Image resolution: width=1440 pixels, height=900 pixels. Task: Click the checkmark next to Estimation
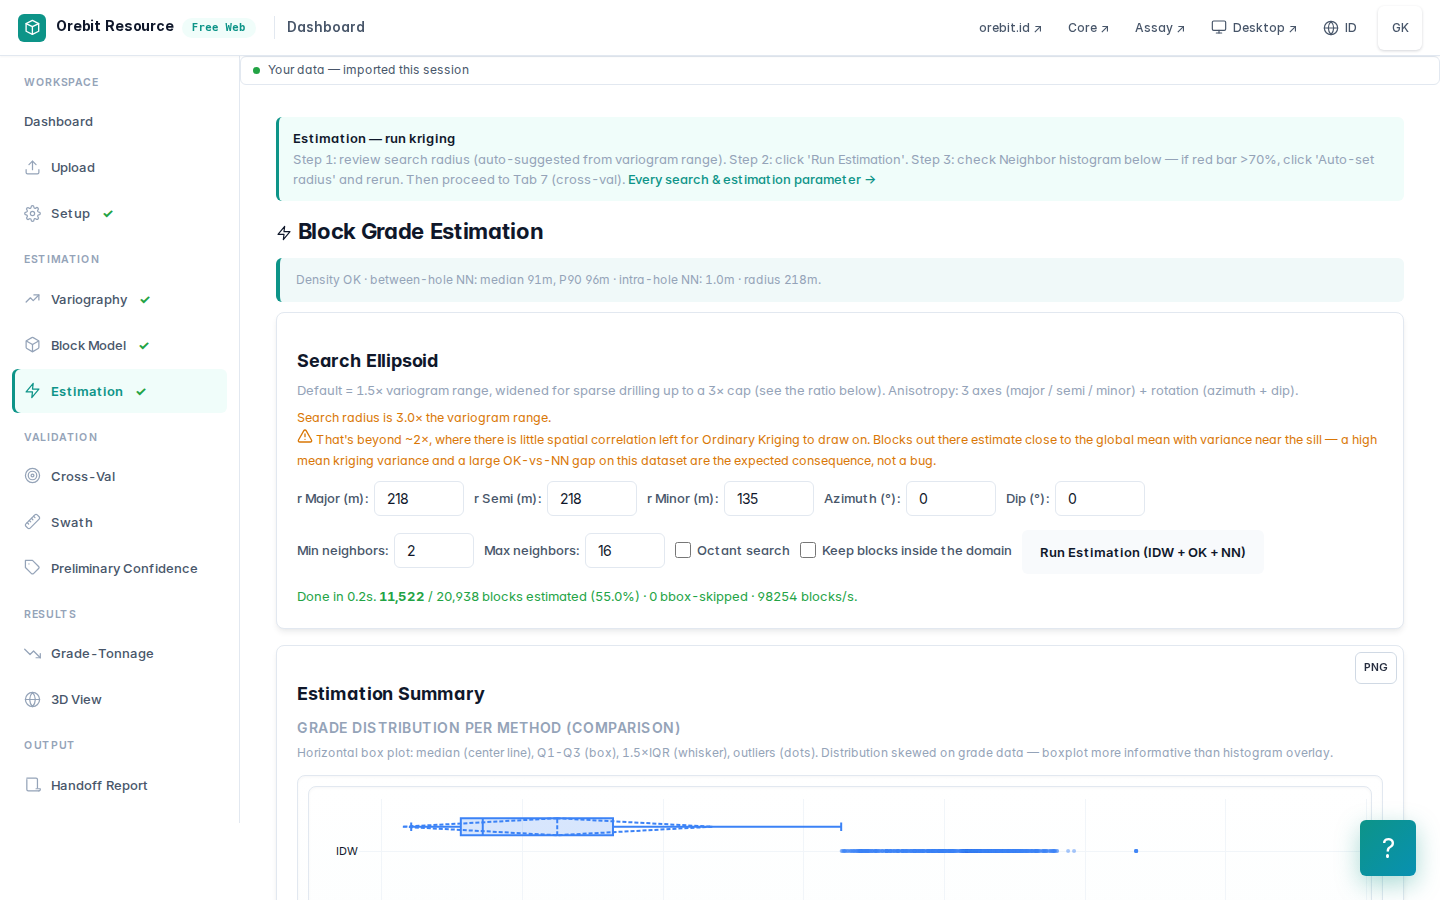coord(141,391)
